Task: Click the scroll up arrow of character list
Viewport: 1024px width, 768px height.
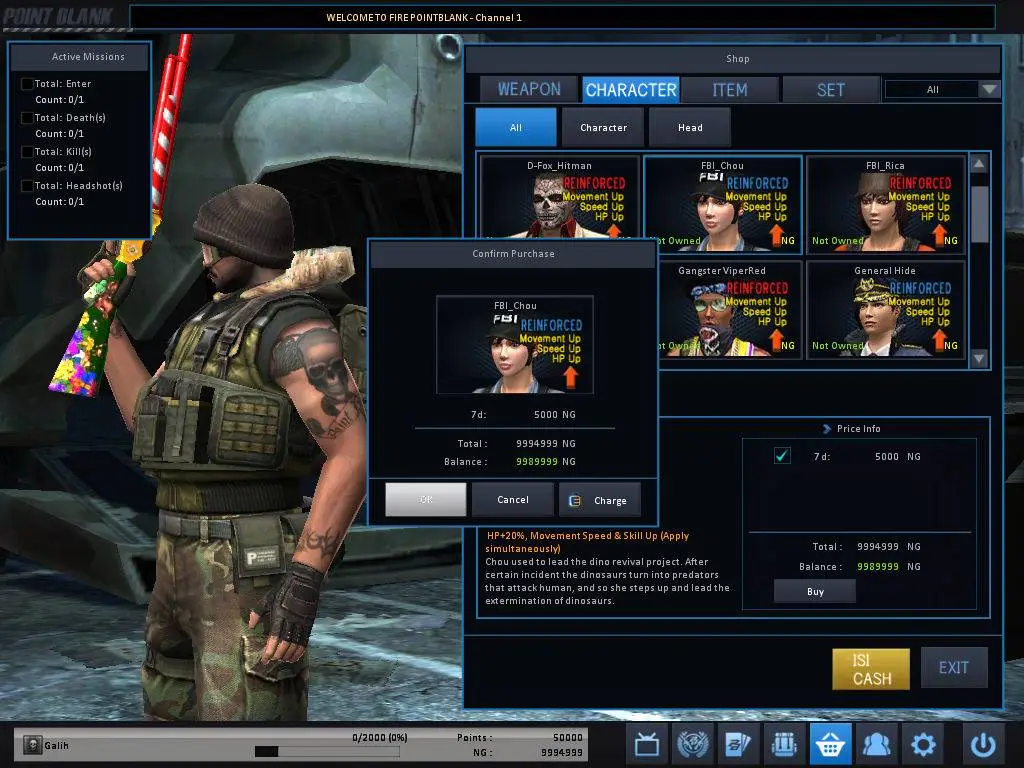Action: coord(979,164)
